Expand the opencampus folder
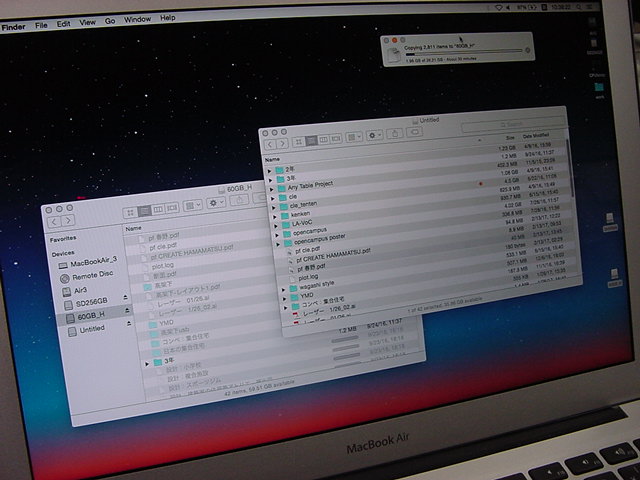 pos(278,235)
